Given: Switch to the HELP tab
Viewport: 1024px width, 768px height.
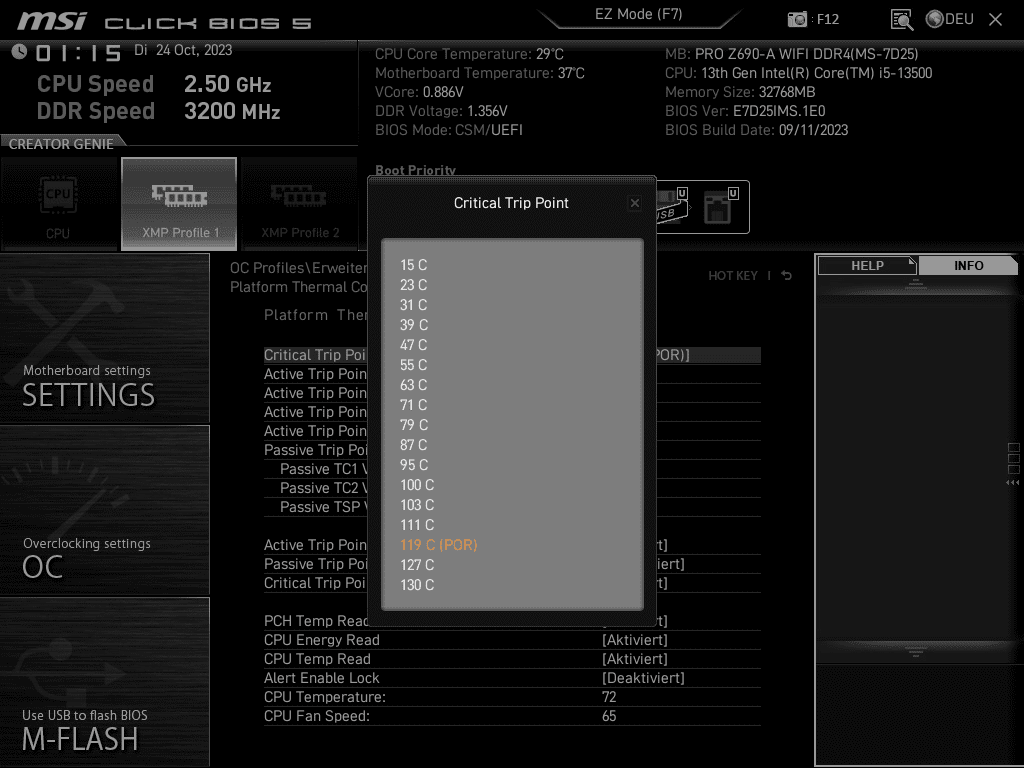Looking at the screenshot, I should 867,266.
